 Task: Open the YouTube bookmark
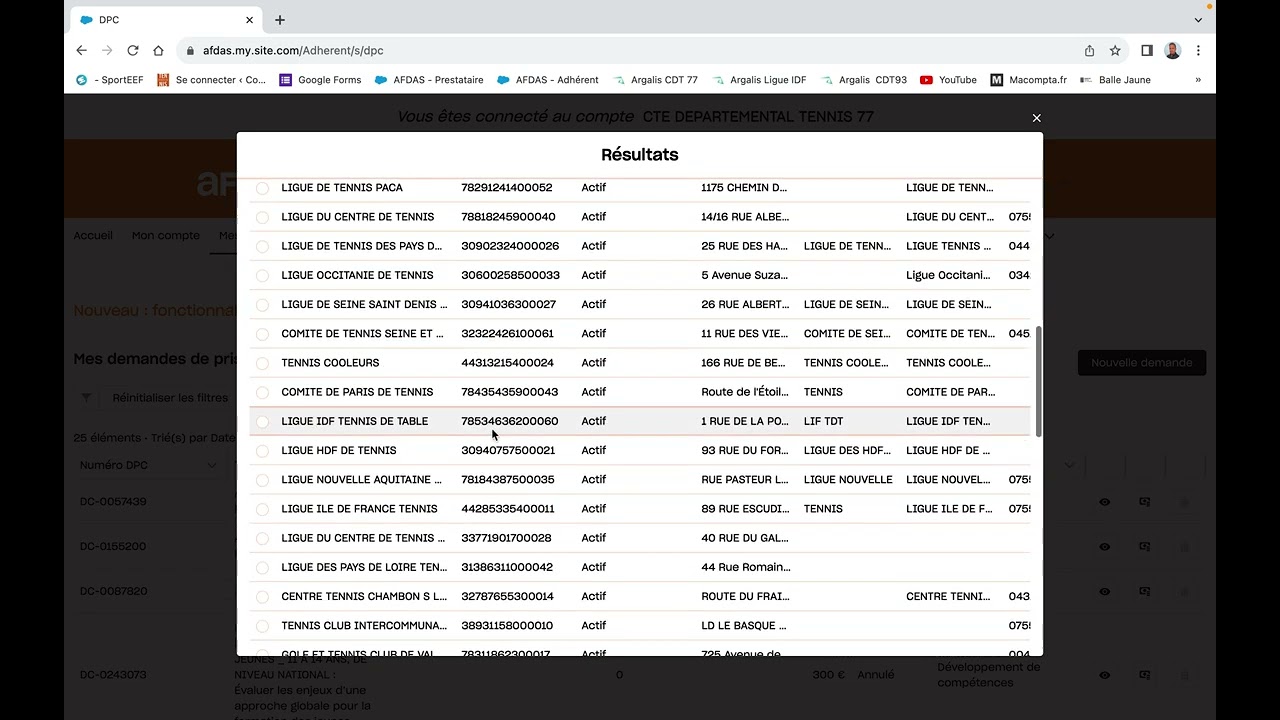click(x=948, y=80)
